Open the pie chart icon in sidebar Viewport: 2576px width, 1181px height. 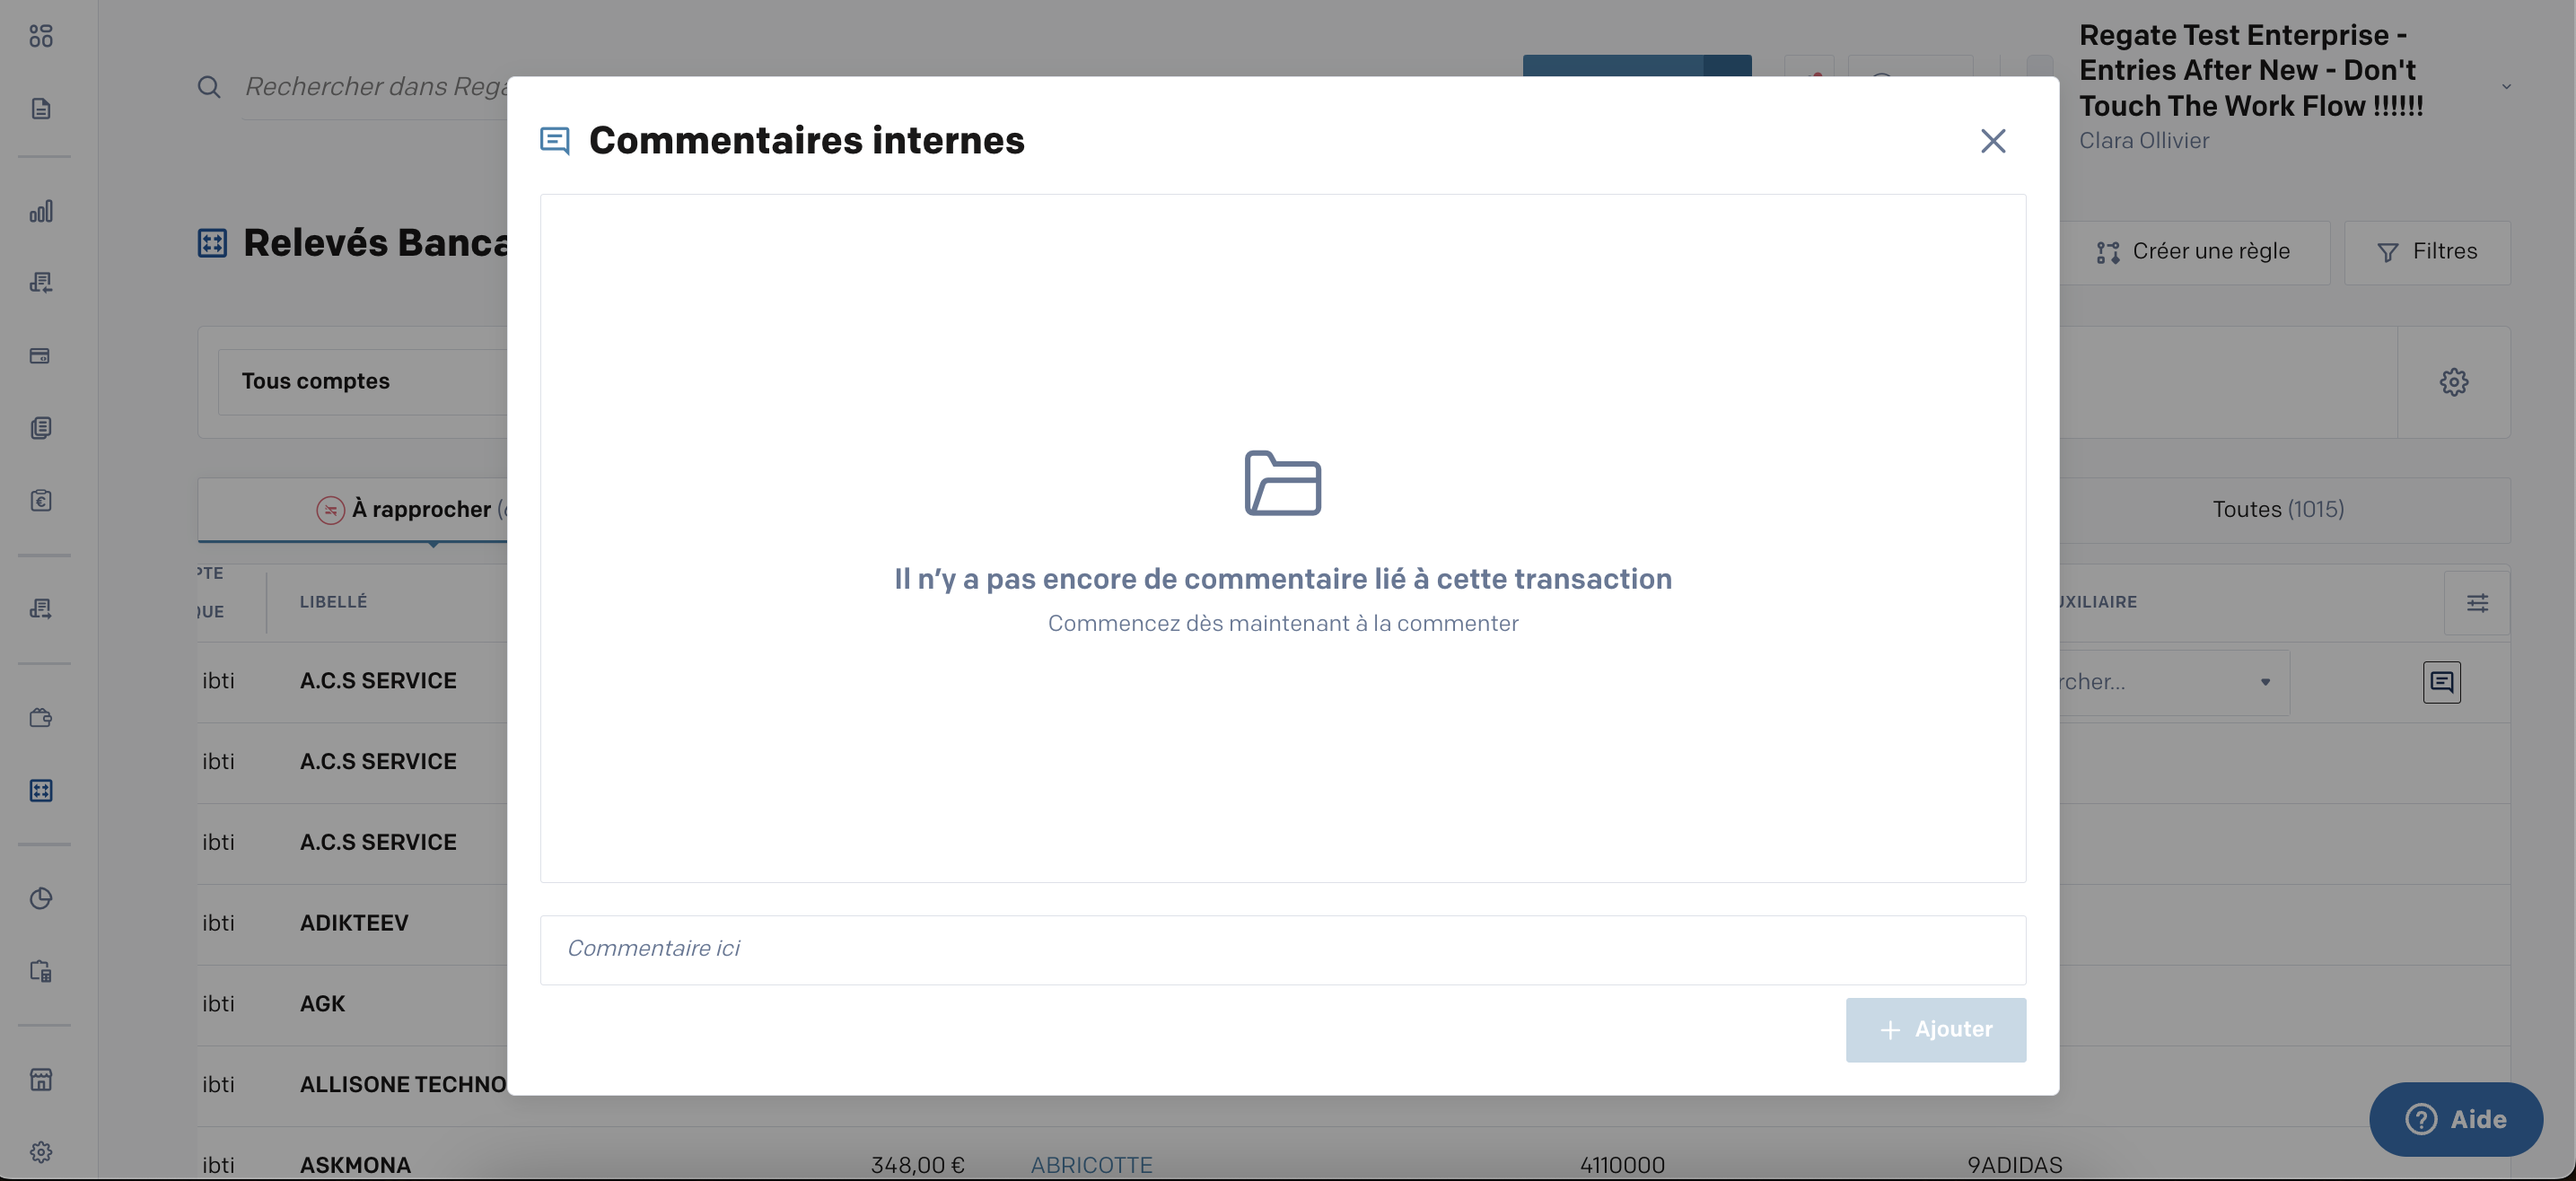pyautogui.click(x=41, y=898)
